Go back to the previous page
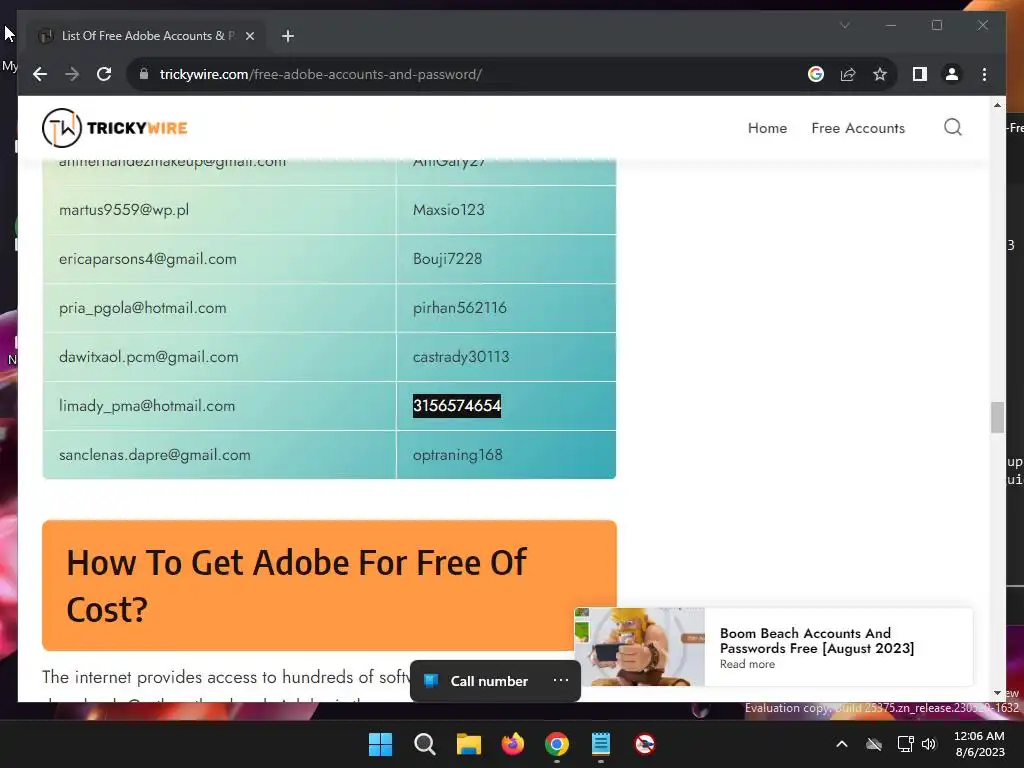 (40, 74)
